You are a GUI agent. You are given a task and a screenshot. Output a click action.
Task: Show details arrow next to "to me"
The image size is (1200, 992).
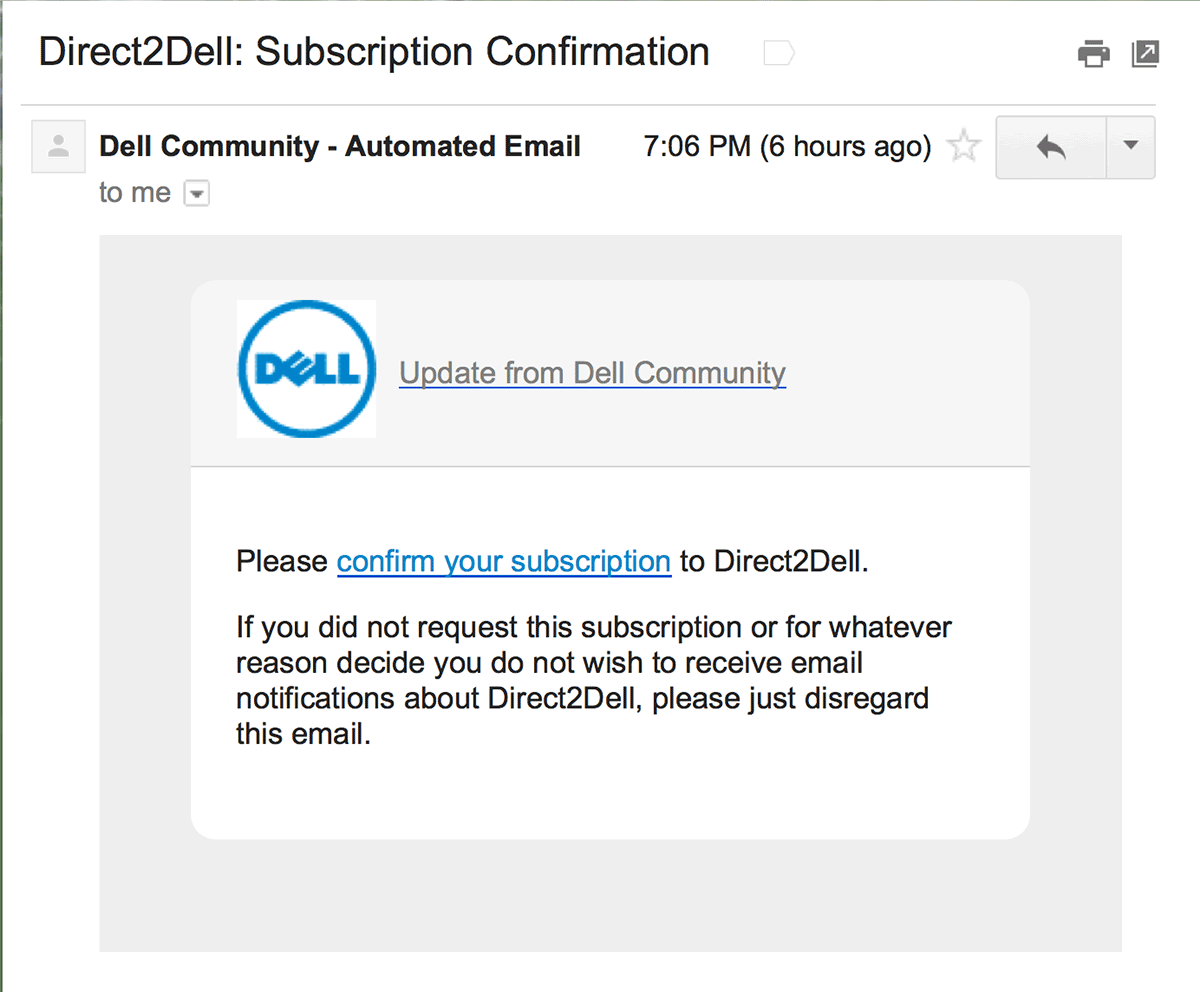[197, 194]
